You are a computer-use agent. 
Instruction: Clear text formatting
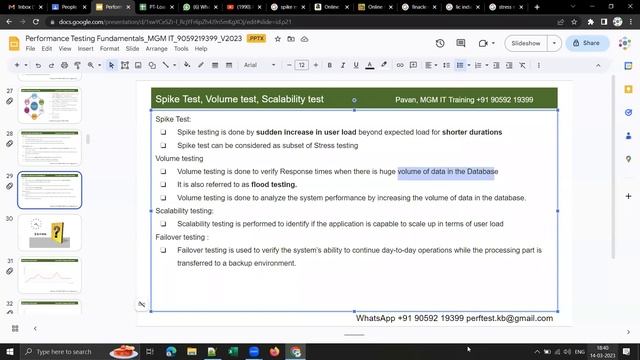click(x=522, y=65)
